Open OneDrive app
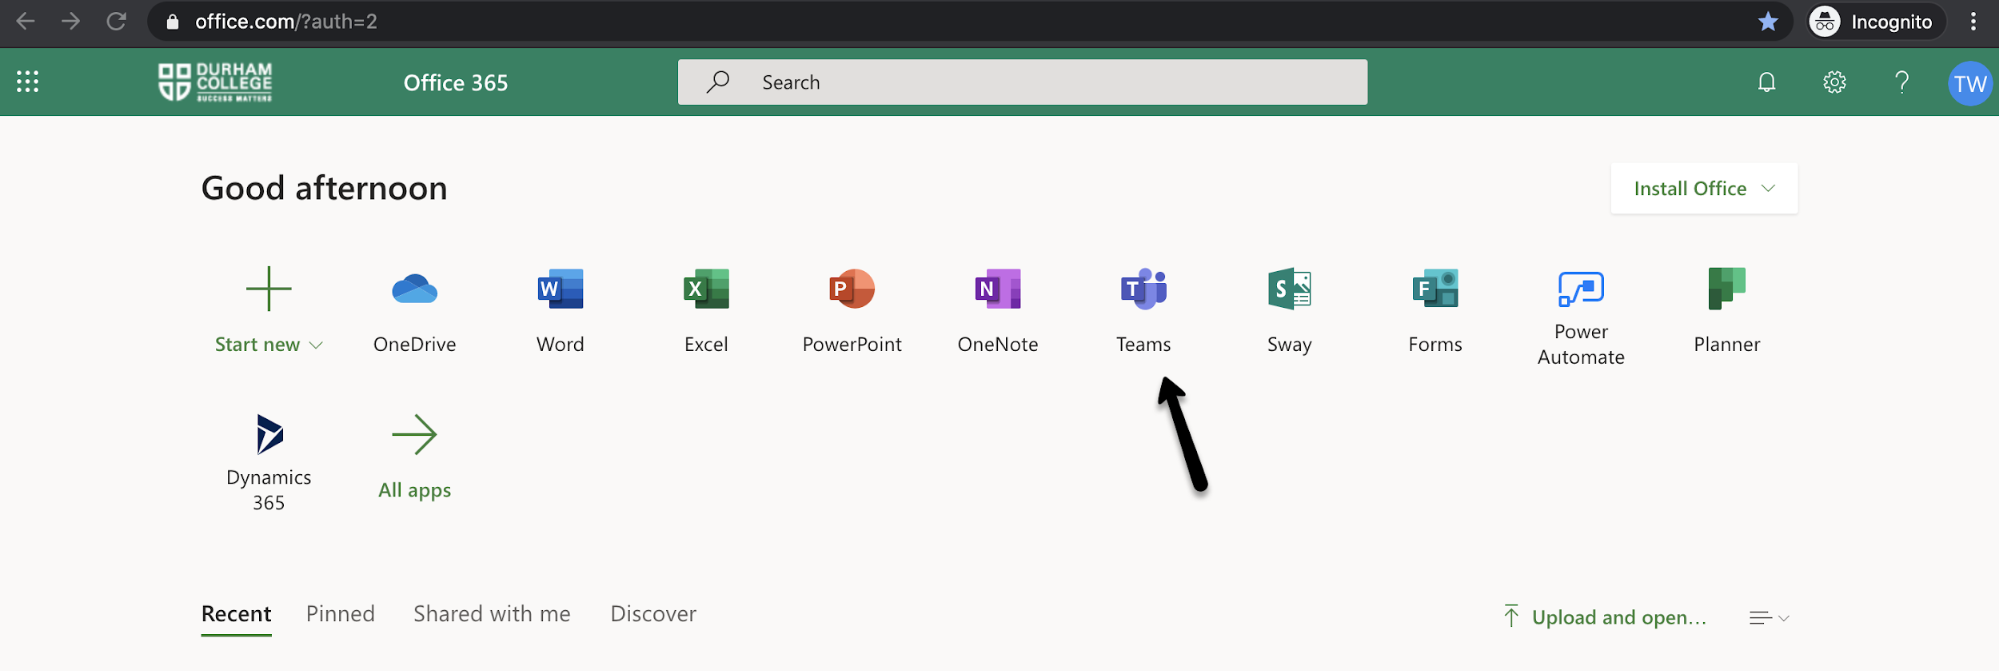Screen dimensions: 1999x671 click(x=414, y=311)
